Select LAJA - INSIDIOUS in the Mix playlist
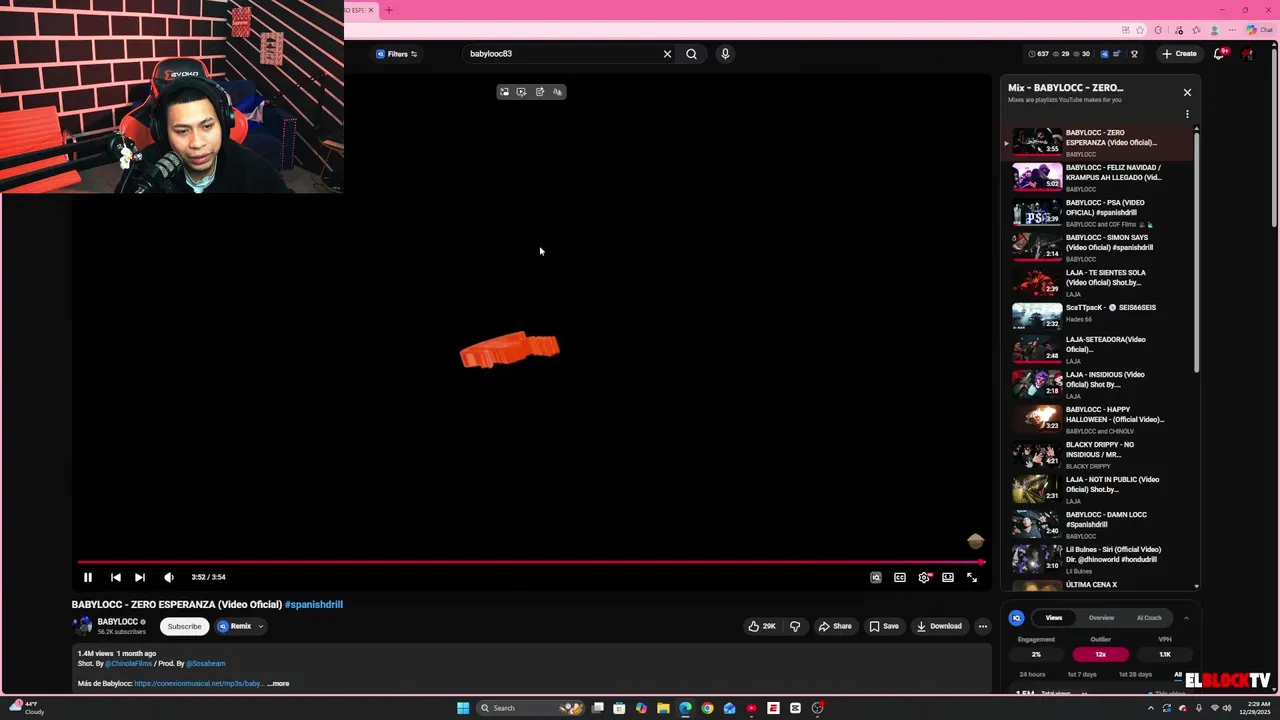 pos(1098,384)
